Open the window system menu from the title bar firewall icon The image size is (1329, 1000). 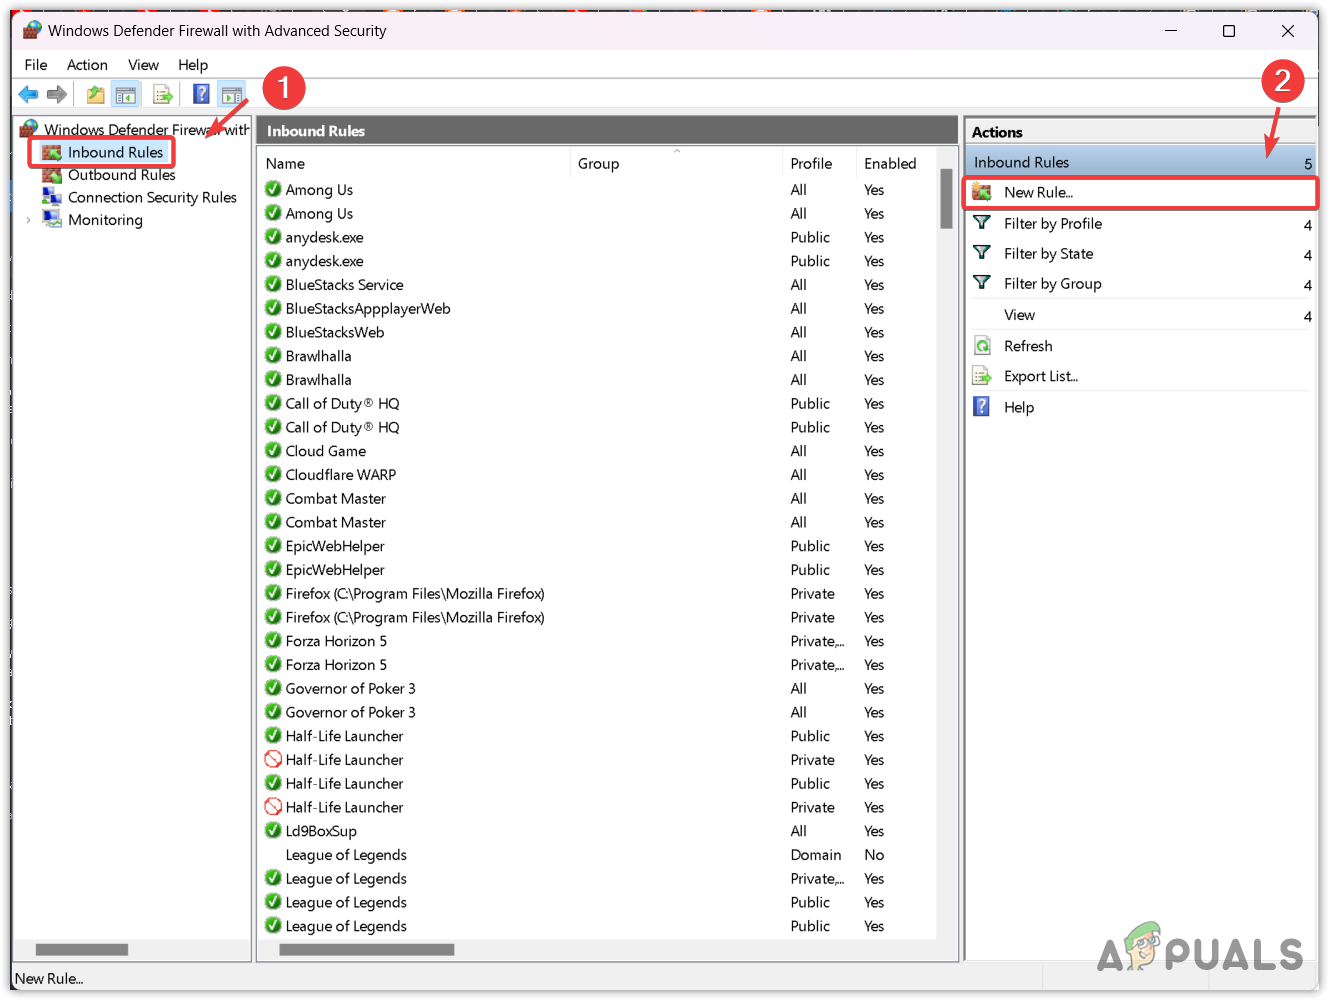click(32, 30)
